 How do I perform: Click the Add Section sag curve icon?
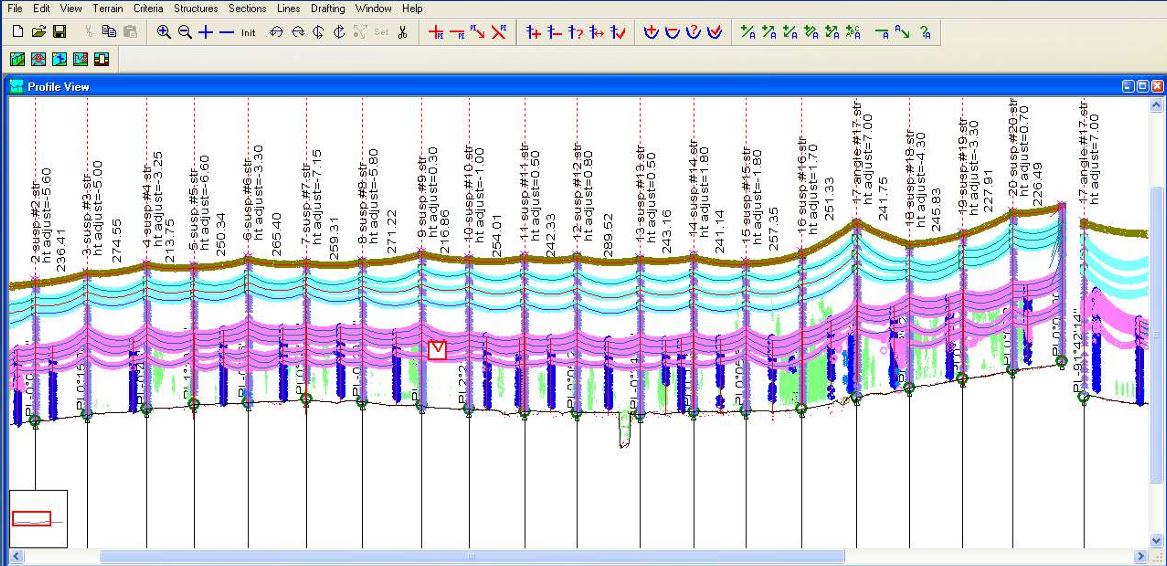[651, 32]
